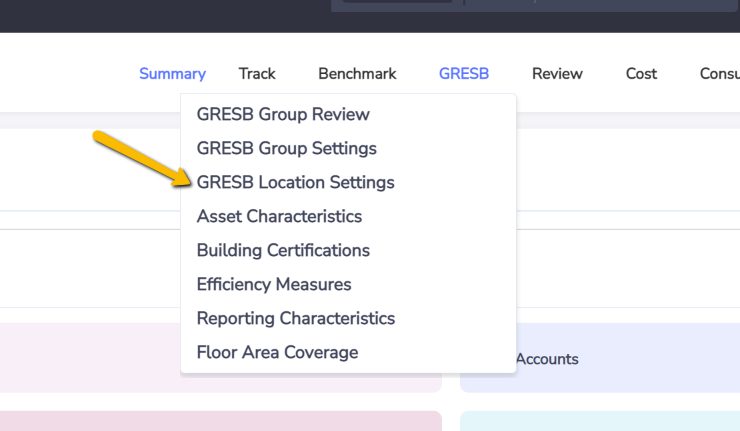The image size is (740, 431).
Task: Open the Accounts card
Action: coord(600,358)
